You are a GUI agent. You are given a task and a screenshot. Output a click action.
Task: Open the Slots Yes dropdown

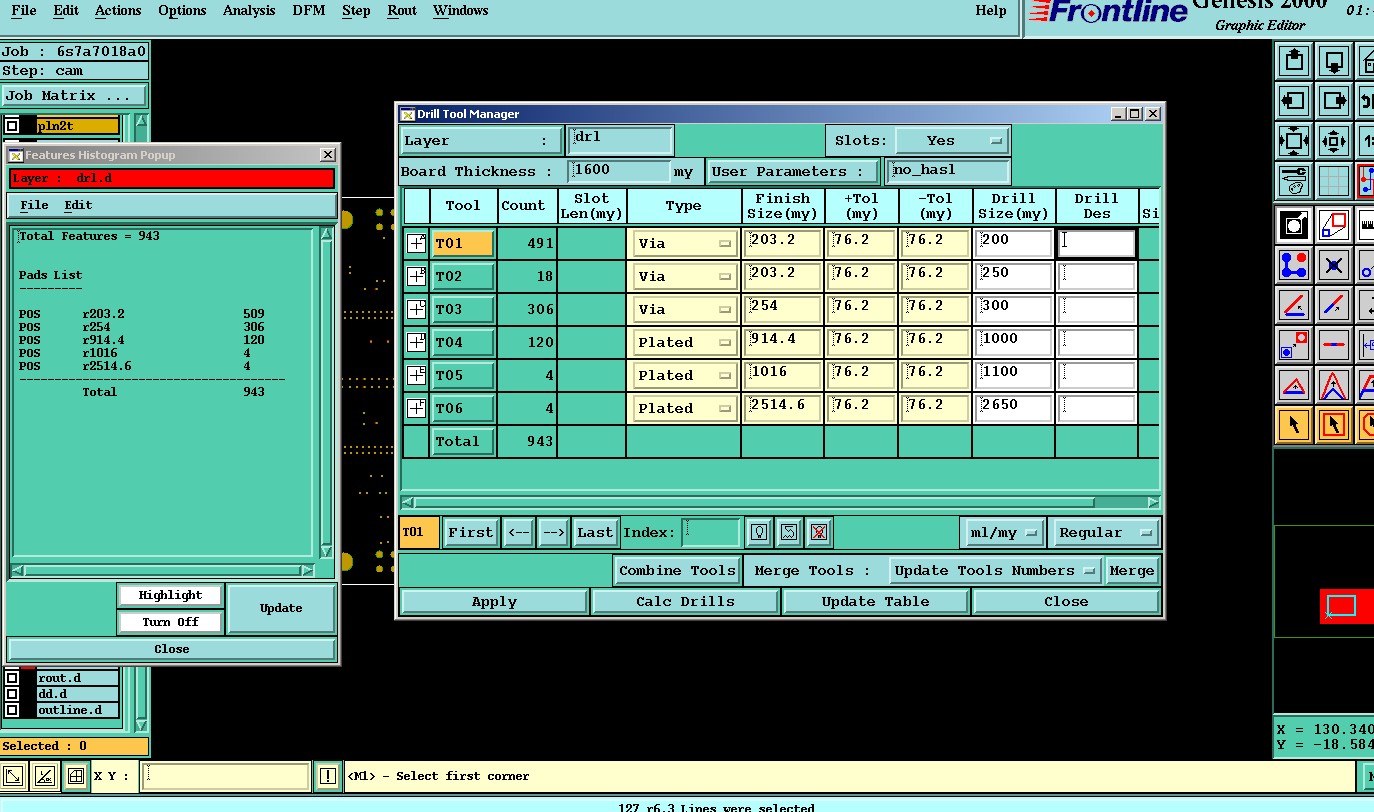(952, 141)
